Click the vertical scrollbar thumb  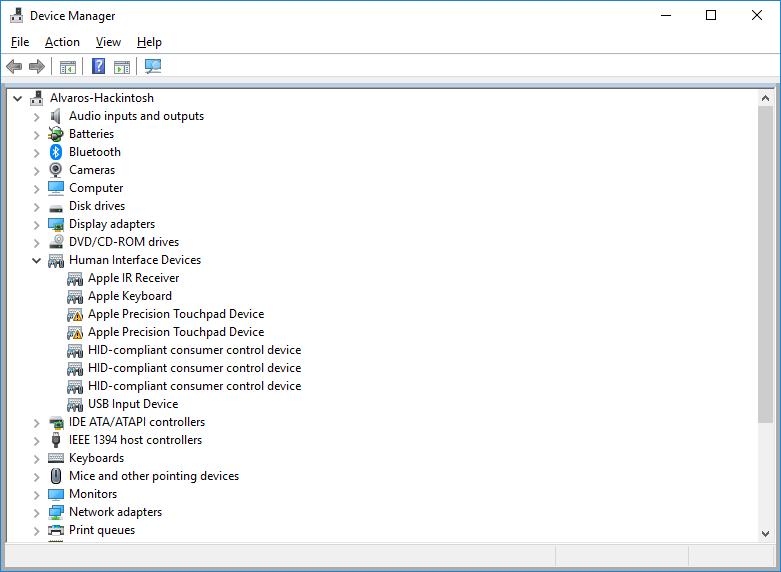click(766, 264)
